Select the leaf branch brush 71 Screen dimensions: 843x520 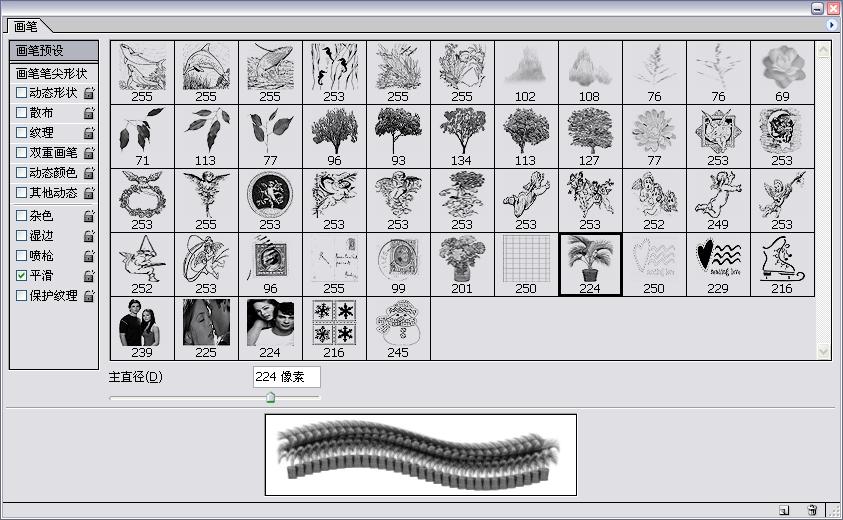point(142,137)
